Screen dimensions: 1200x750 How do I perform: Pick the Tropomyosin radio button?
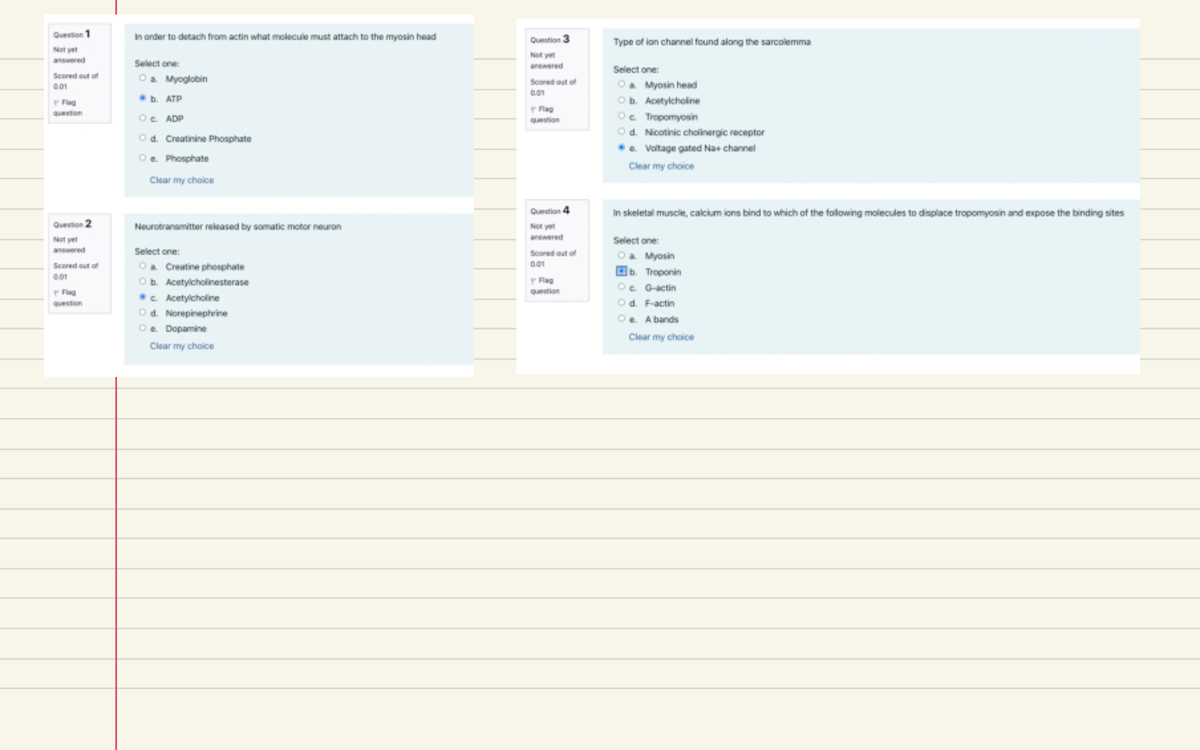click(x=622, y=116)
